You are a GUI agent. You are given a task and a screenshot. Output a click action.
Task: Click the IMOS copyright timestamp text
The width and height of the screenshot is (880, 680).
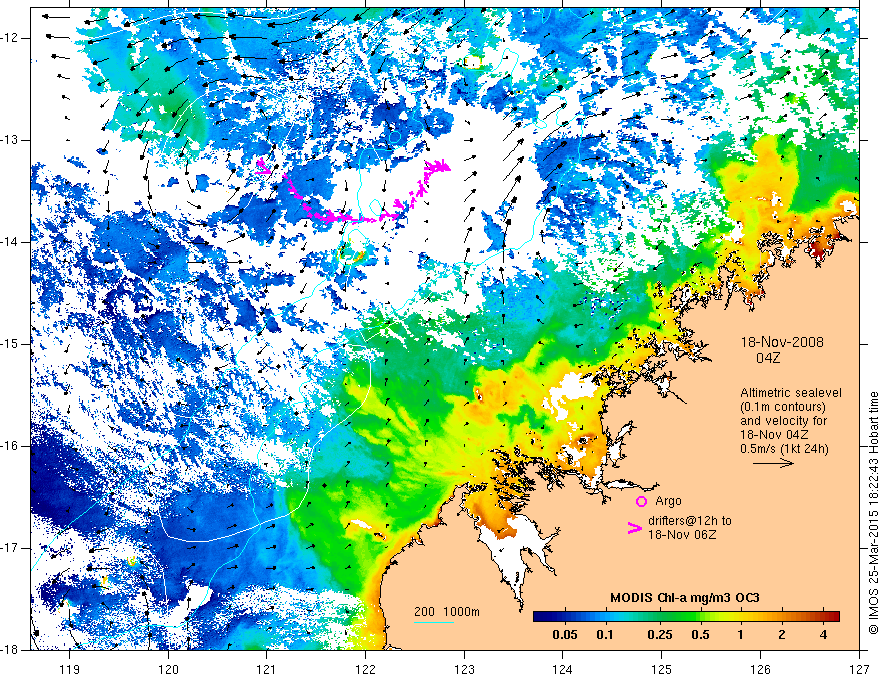tap(873, 513)
